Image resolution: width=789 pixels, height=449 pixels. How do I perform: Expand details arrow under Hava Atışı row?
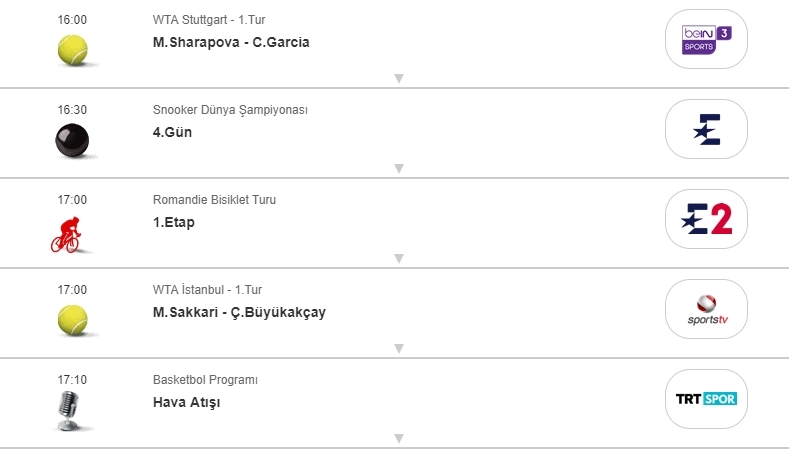pos(398,438)
